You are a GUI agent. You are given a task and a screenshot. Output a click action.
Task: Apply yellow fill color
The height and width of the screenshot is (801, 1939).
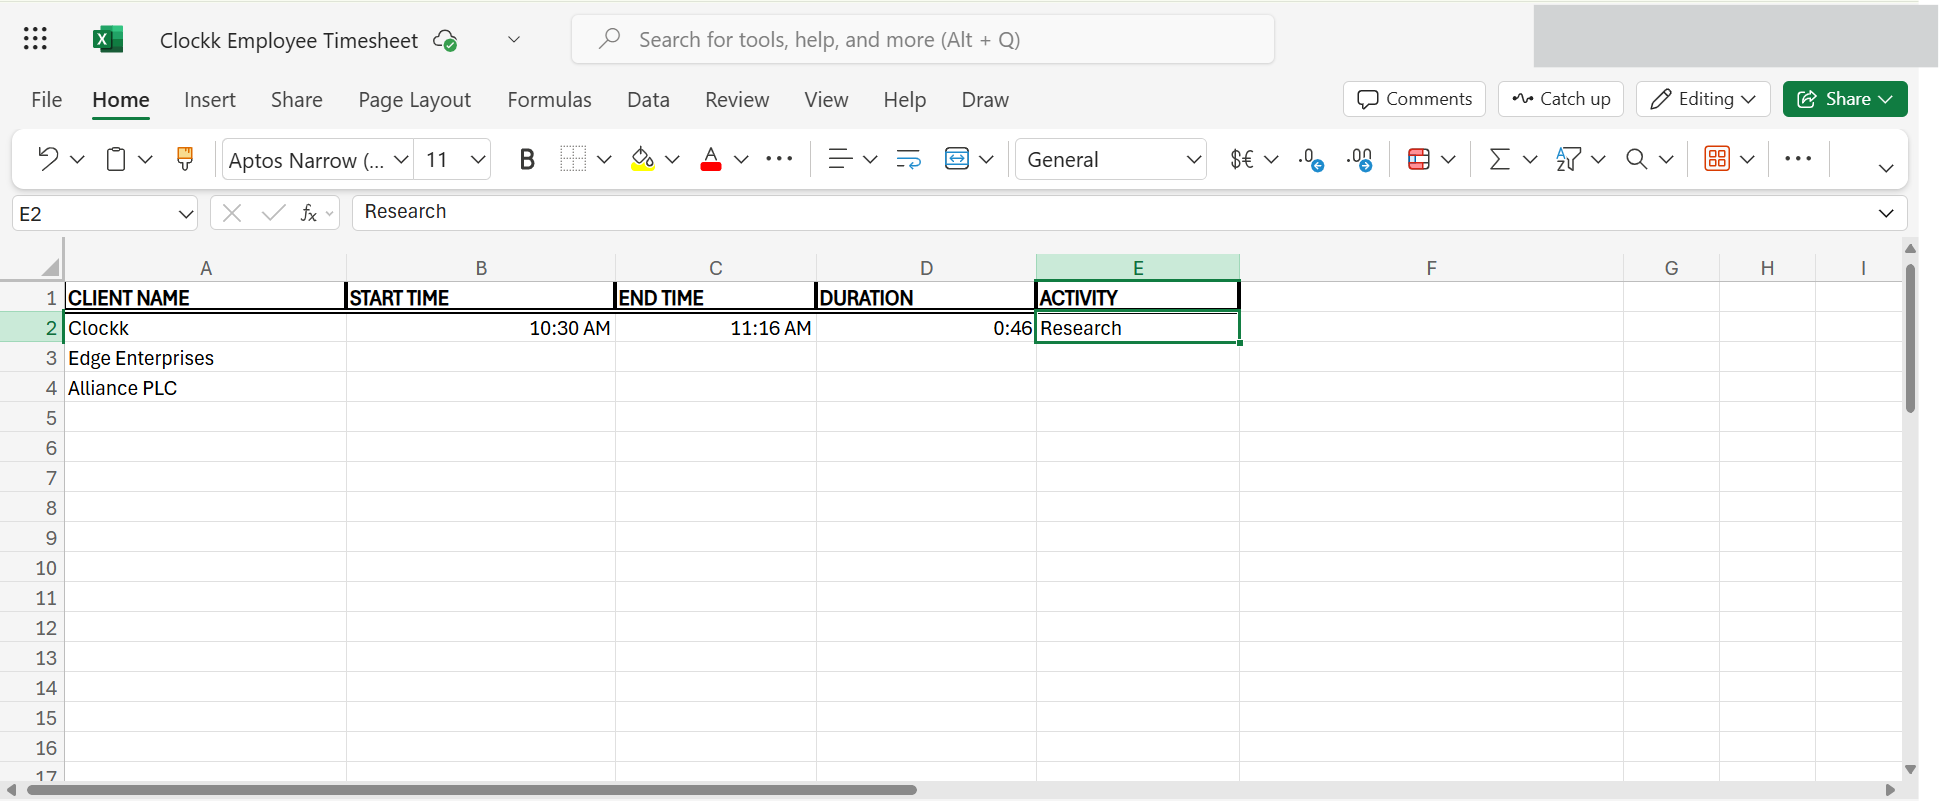tap(643, 159)
